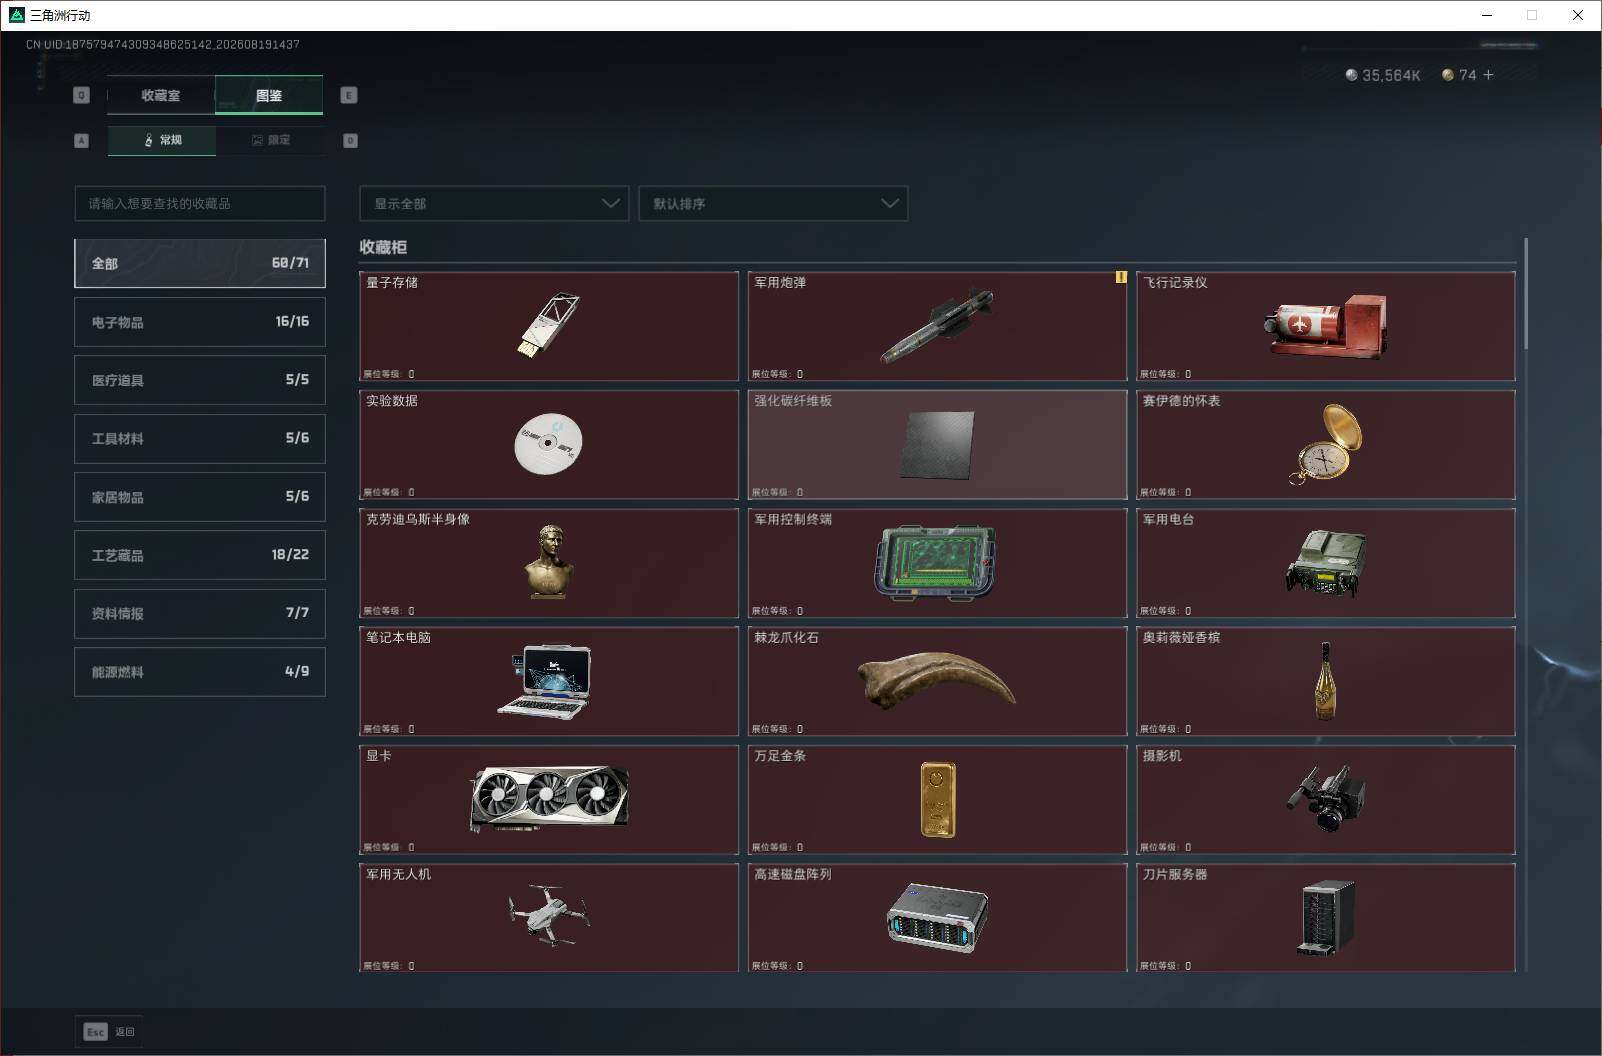Open the 刀片服务器 blade server item
Image resolution: width=1602 pixels, height=1056 pixels.
coord(1326,917)
